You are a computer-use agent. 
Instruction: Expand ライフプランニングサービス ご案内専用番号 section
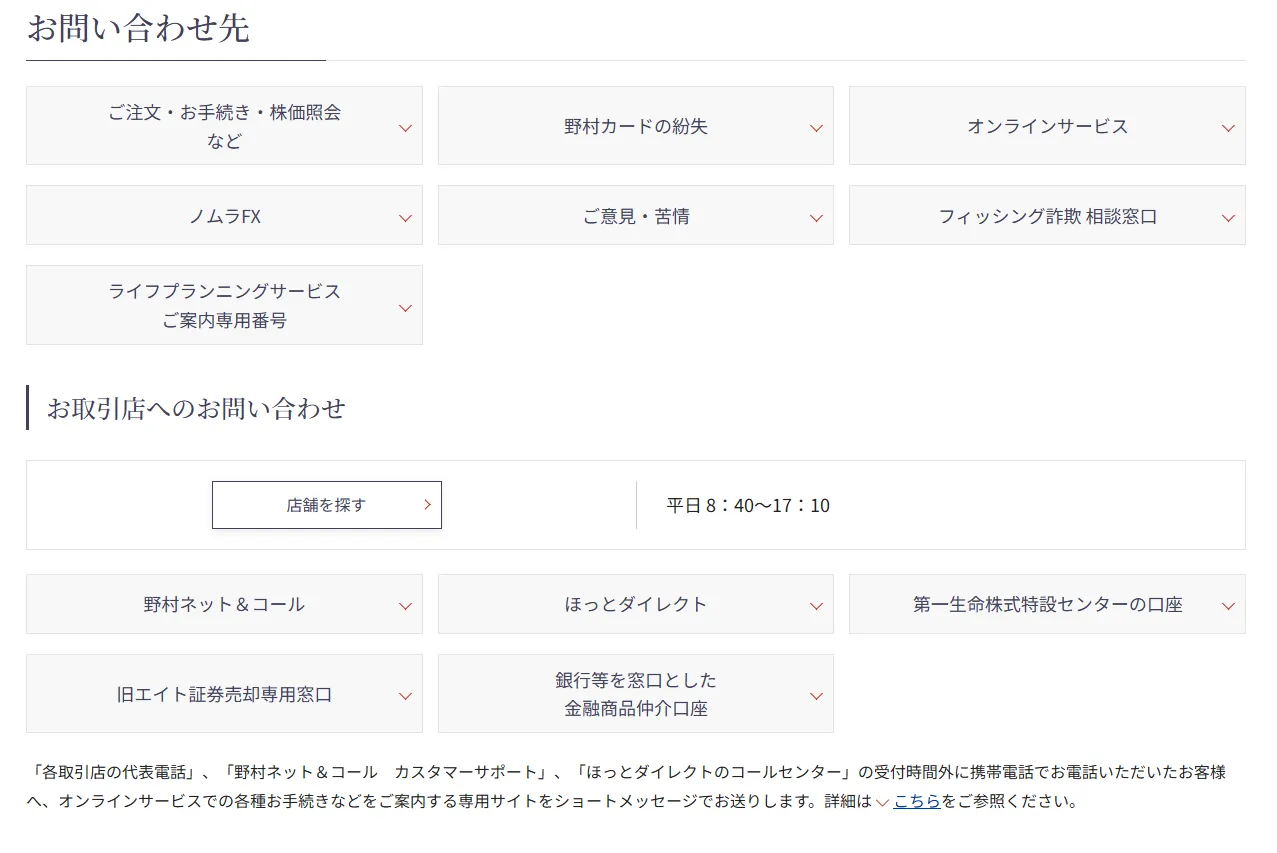click(224, 305)
